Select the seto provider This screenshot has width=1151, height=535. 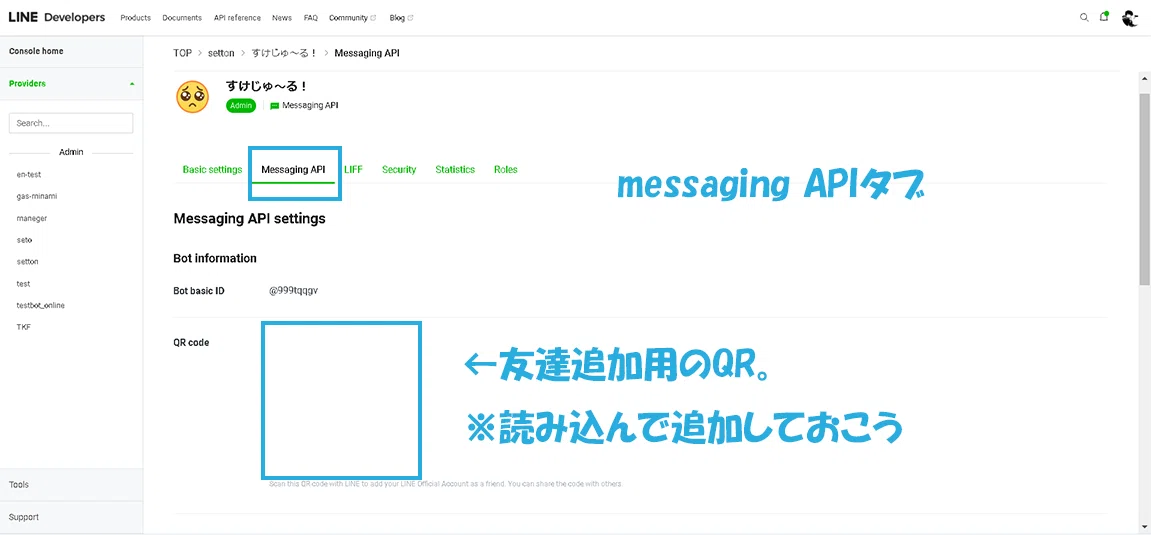point(24,240)
